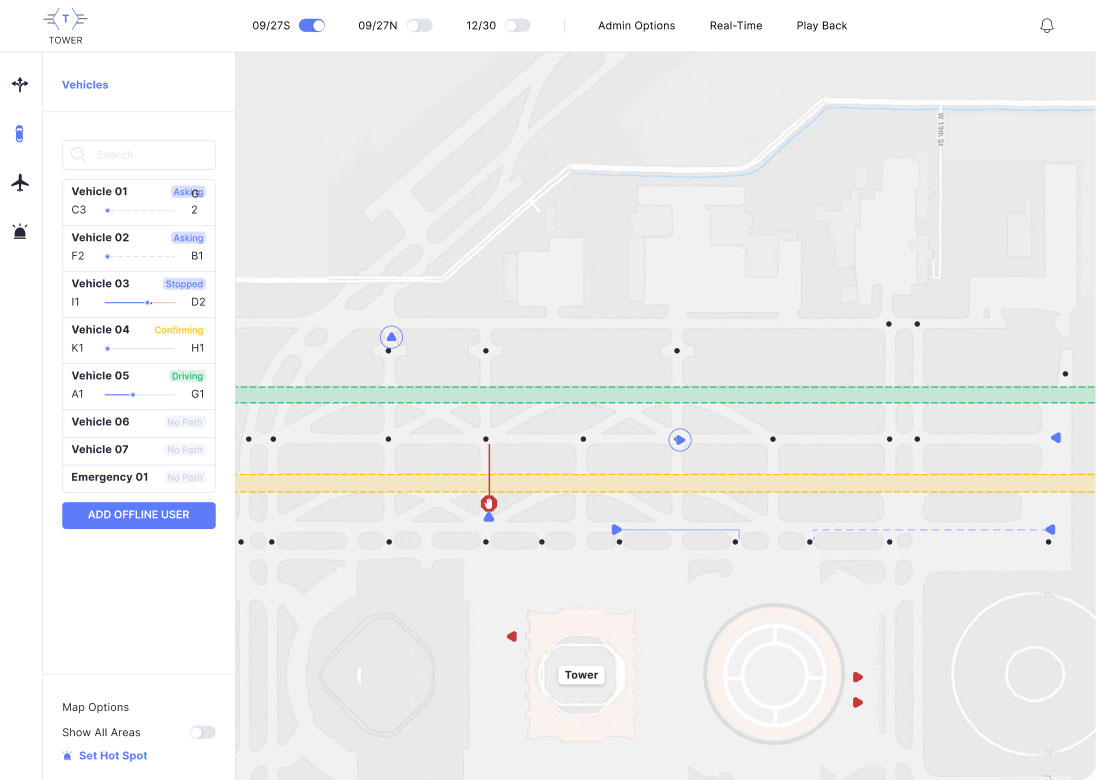Click the Vehicle 05 route progress slider
This screenshot has width=1096, height=780.
[139, 394]
